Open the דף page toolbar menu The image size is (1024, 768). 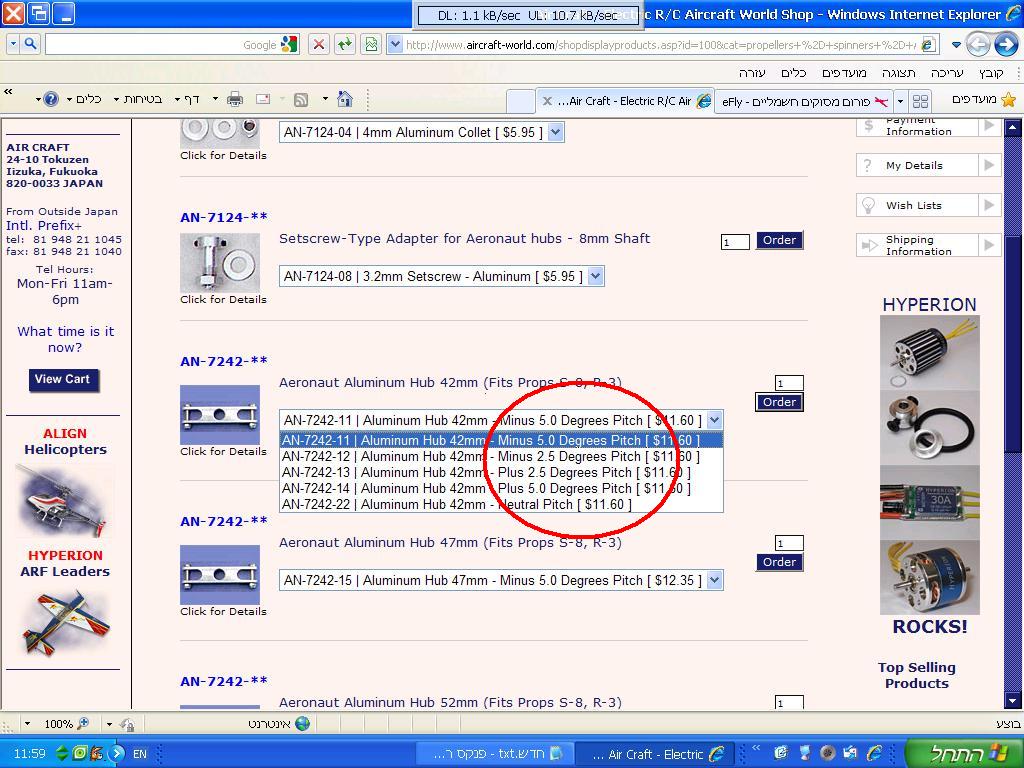click(x=187, y=99)
